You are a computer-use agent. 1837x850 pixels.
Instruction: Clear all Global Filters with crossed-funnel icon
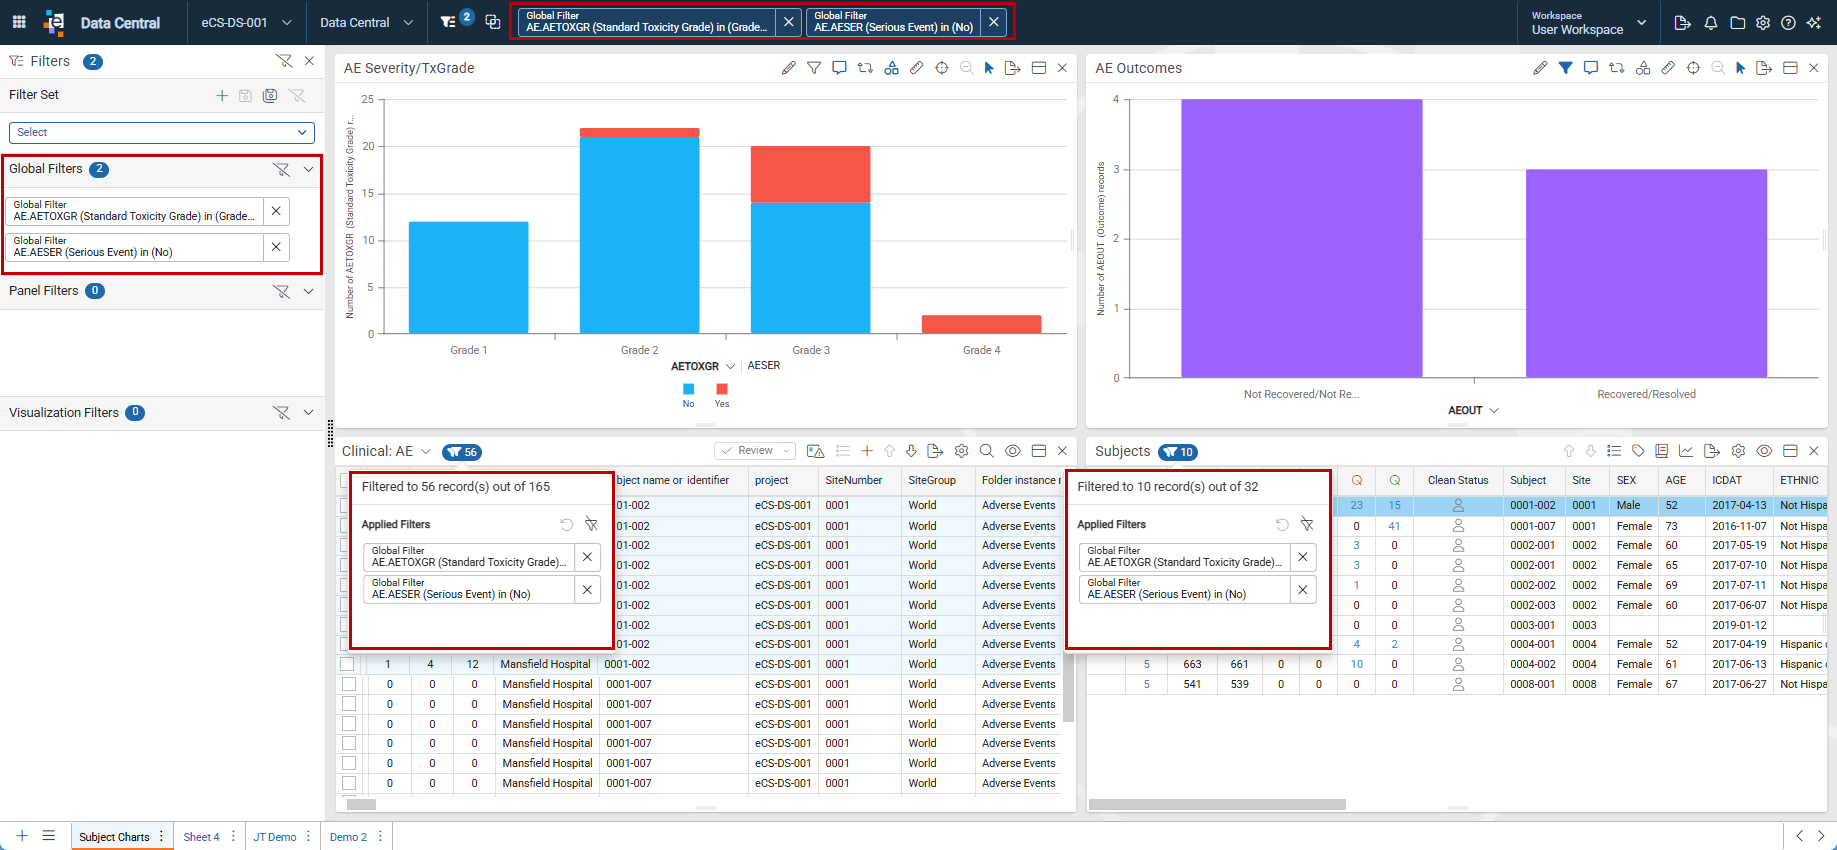coord(281,169)
